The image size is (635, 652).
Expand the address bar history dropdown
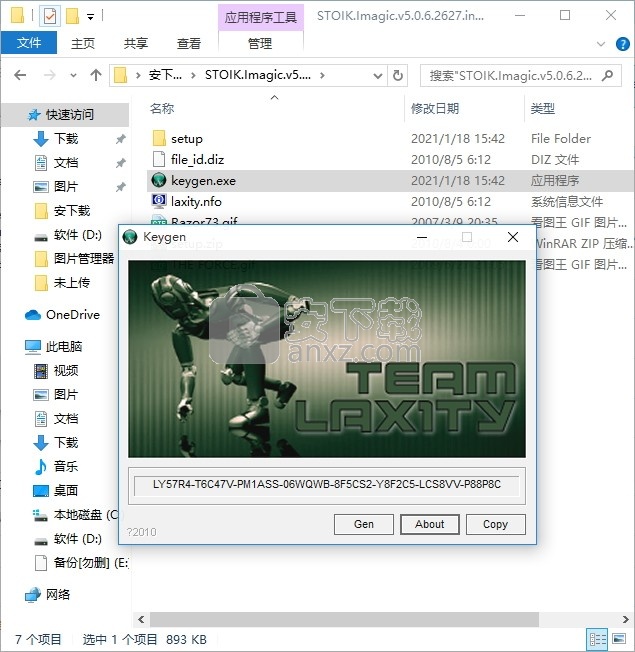click(x=378, y=76)
